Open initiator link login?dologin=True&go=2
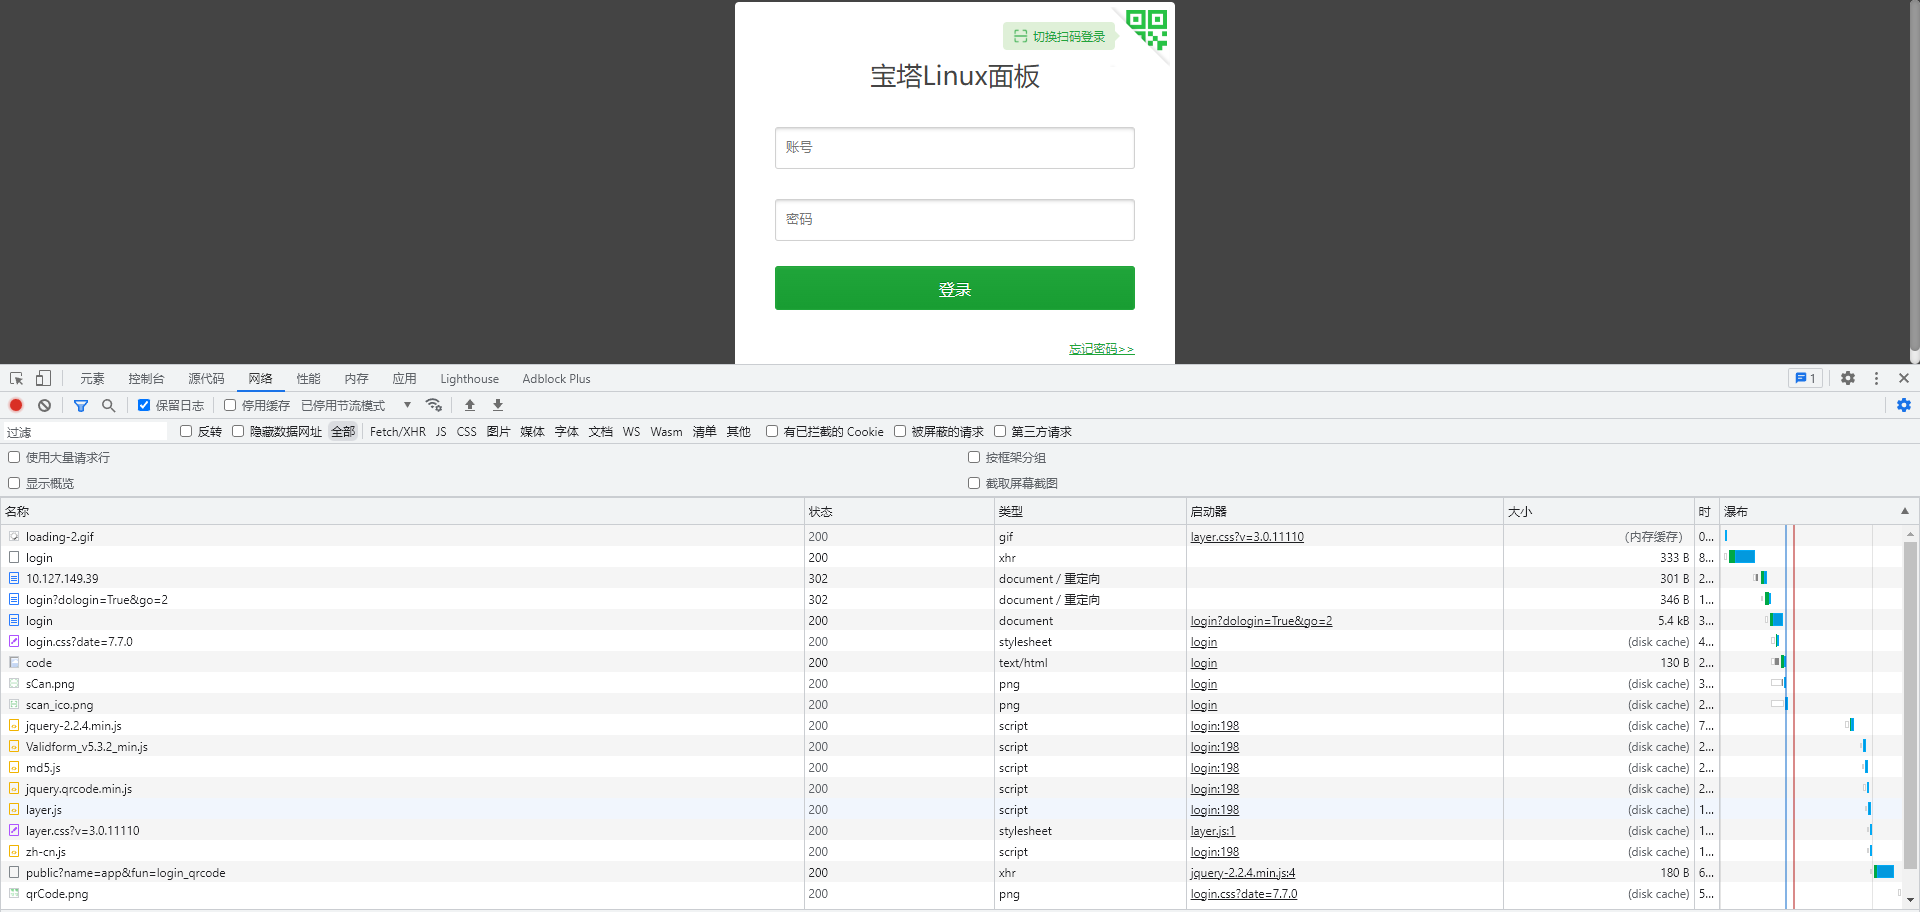This screenshot has width=1920, height=912. 1261,621
